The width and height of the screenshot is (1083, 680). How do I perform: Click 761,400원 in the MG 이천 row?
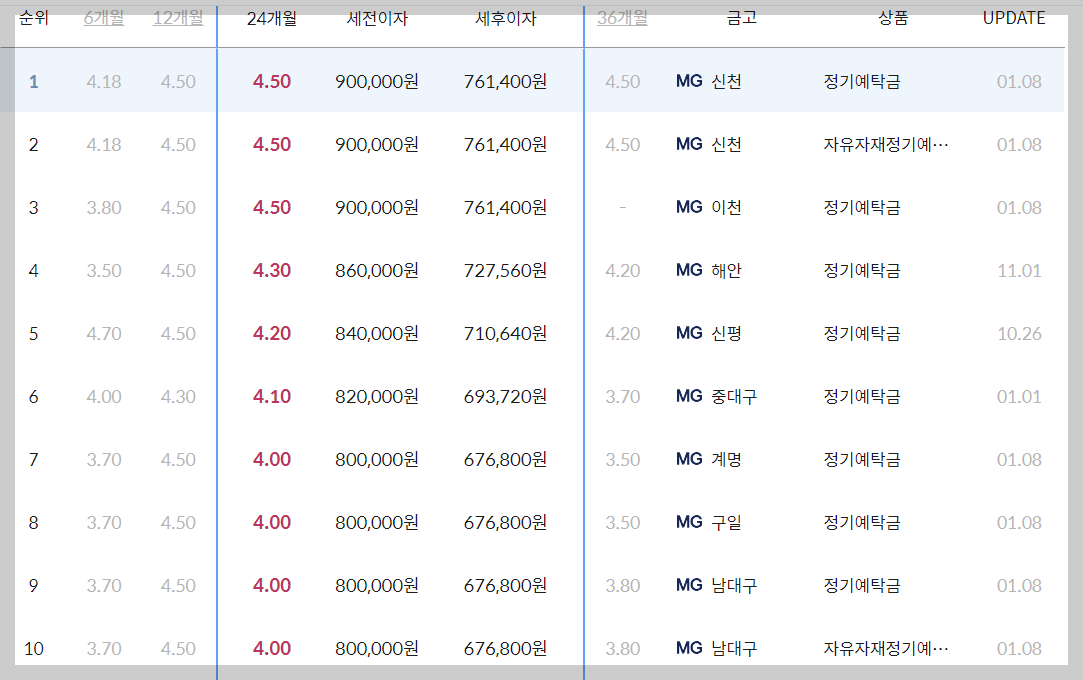(x=506, y=207)
